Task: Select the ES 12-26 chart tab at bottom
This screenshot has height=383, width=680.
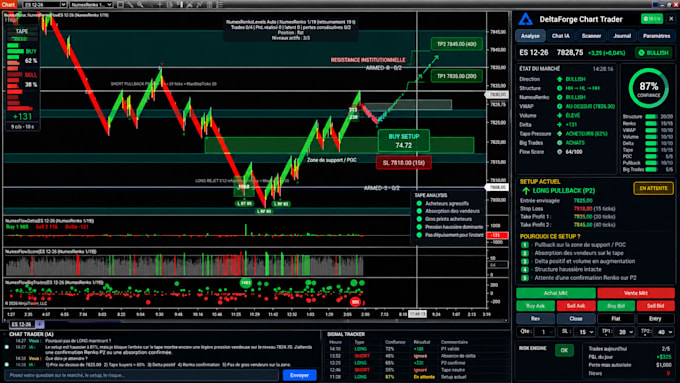Action: click(x=21, y=324)
